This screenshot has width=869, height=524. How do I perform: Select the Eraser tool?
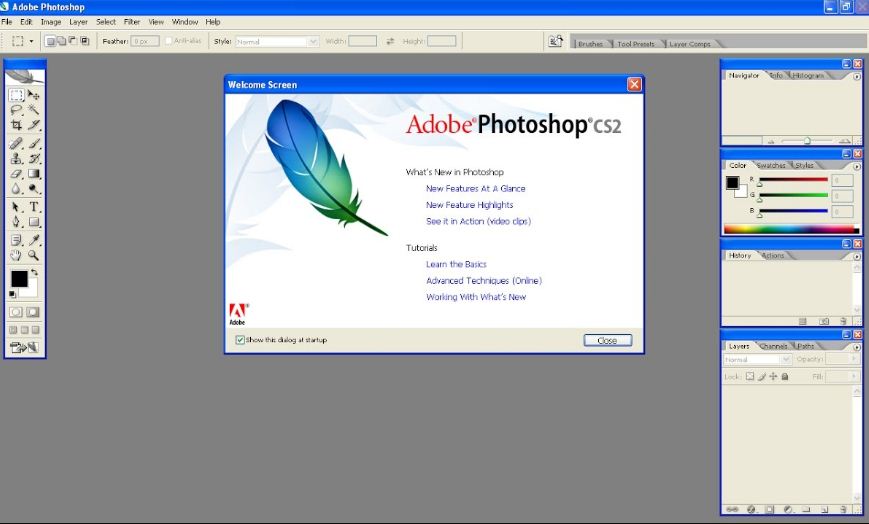click(17, 174)
